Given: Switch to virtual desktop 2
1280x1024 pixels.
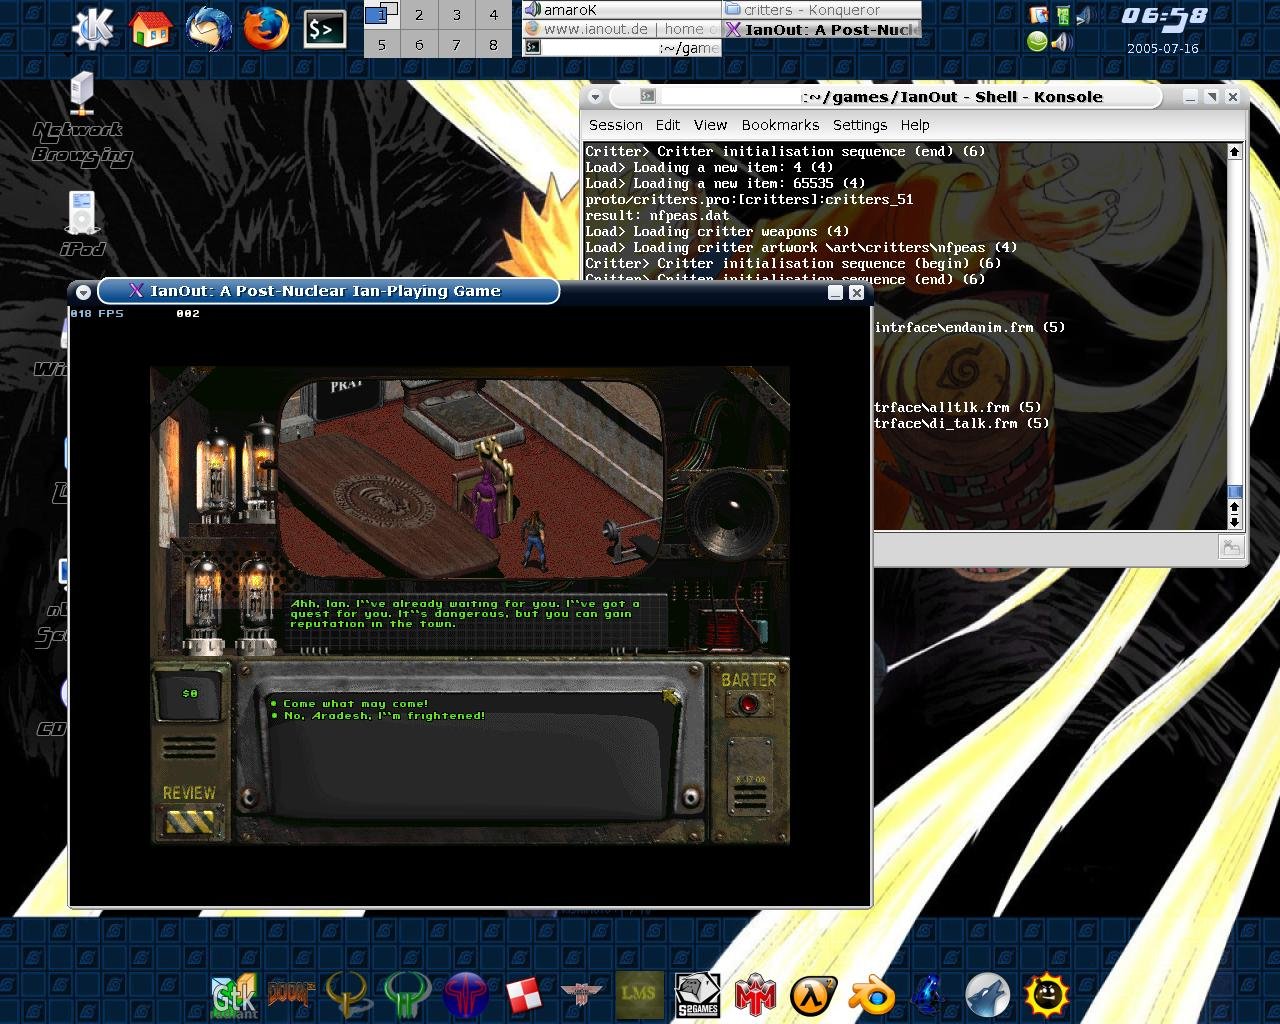Looking at the screenshot, I should (x=419, y=15).
